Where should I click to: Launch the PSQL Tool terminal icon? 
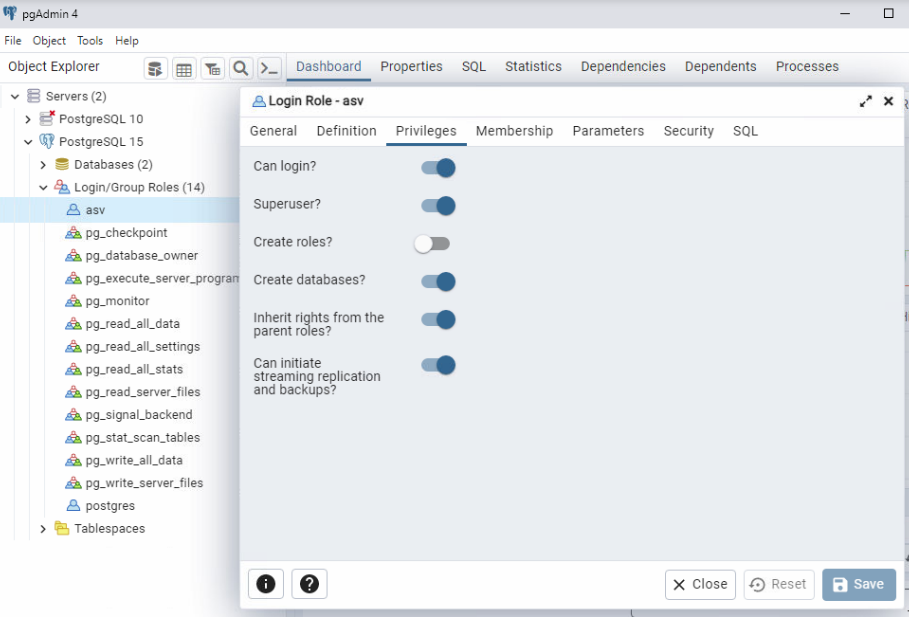tap(269, 68)
